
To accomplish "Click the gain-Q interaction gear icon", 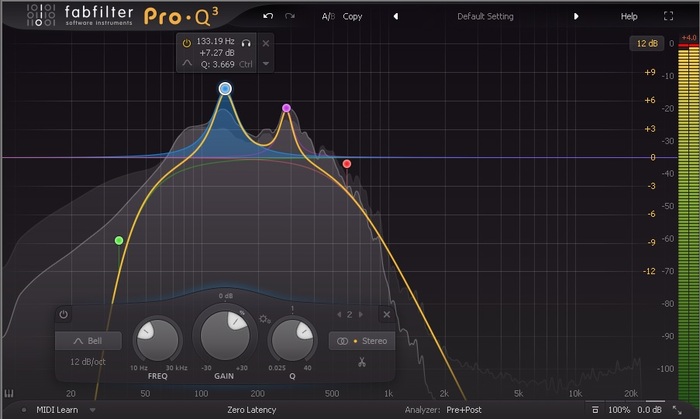I will [264, 319].
